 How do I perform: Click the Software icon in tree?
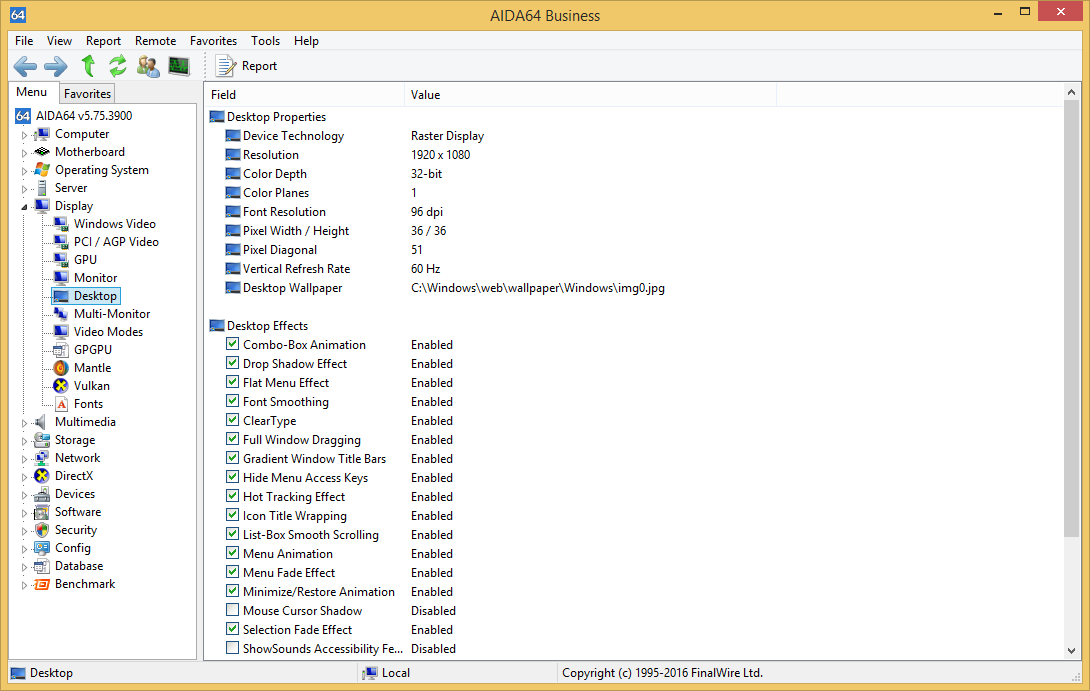point(42,512)
